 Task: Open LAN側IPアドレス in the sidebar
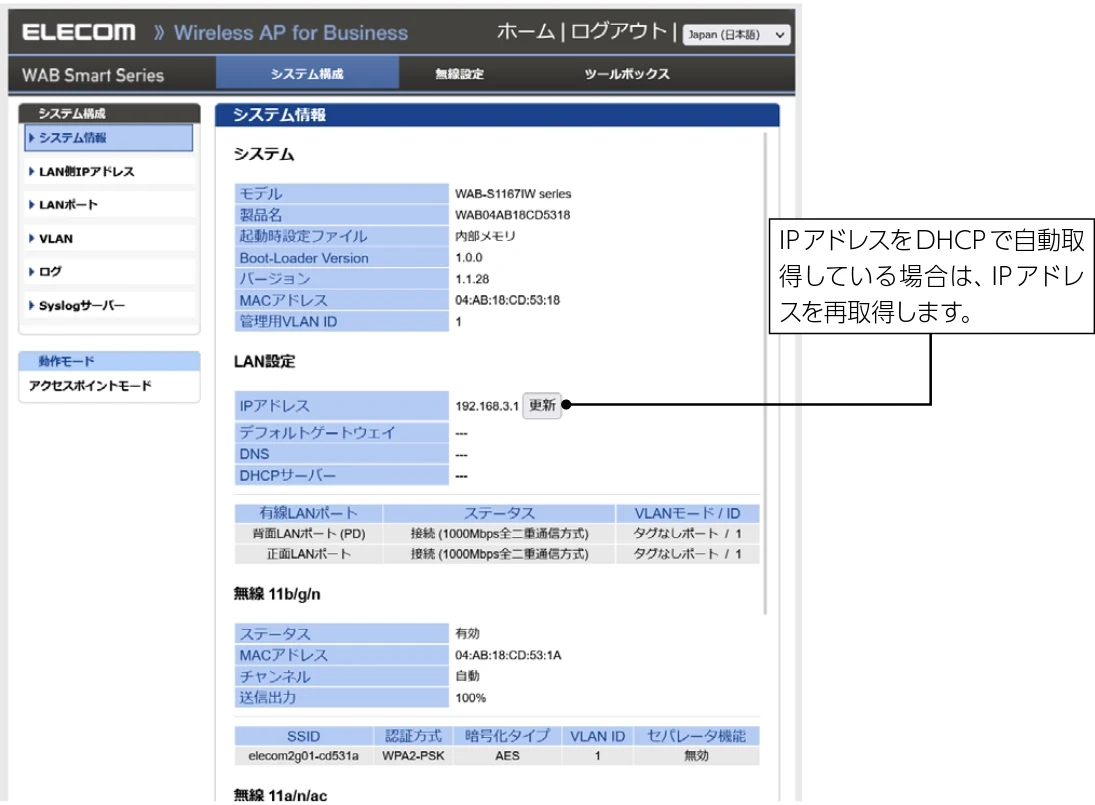click(x=109, y=171)
